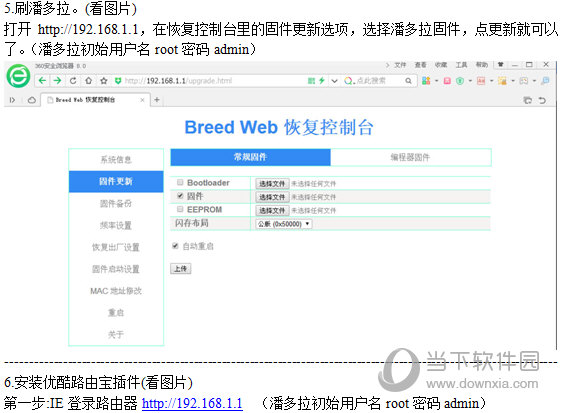Click the blue rightmost toolbar icon

545,81
